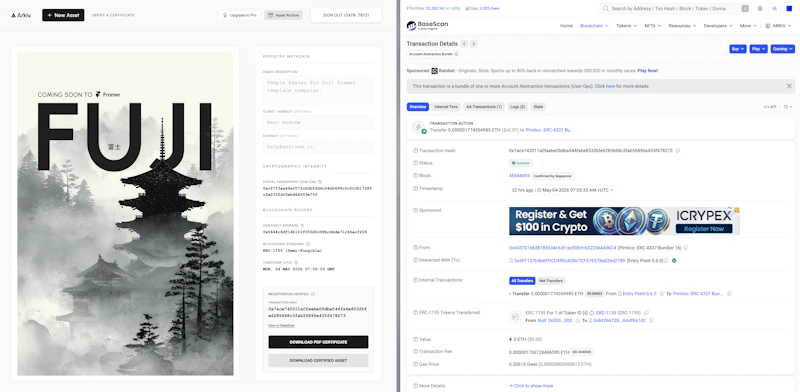Image resolution: width=800 pixels, height=392 pixels.
Task: Click the help icon beside Transaction Fee
Action: click(x=415, y=351)
